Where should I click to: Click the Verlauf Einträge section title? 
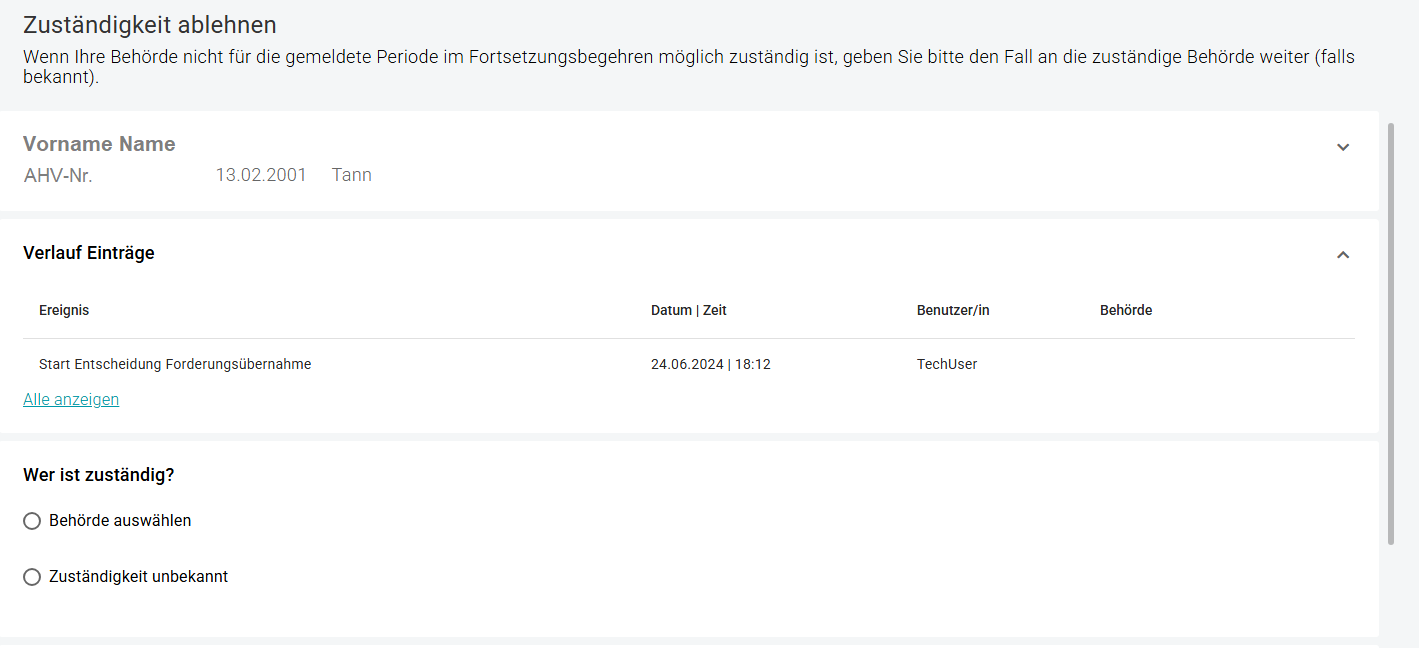(x=89, y=253)
